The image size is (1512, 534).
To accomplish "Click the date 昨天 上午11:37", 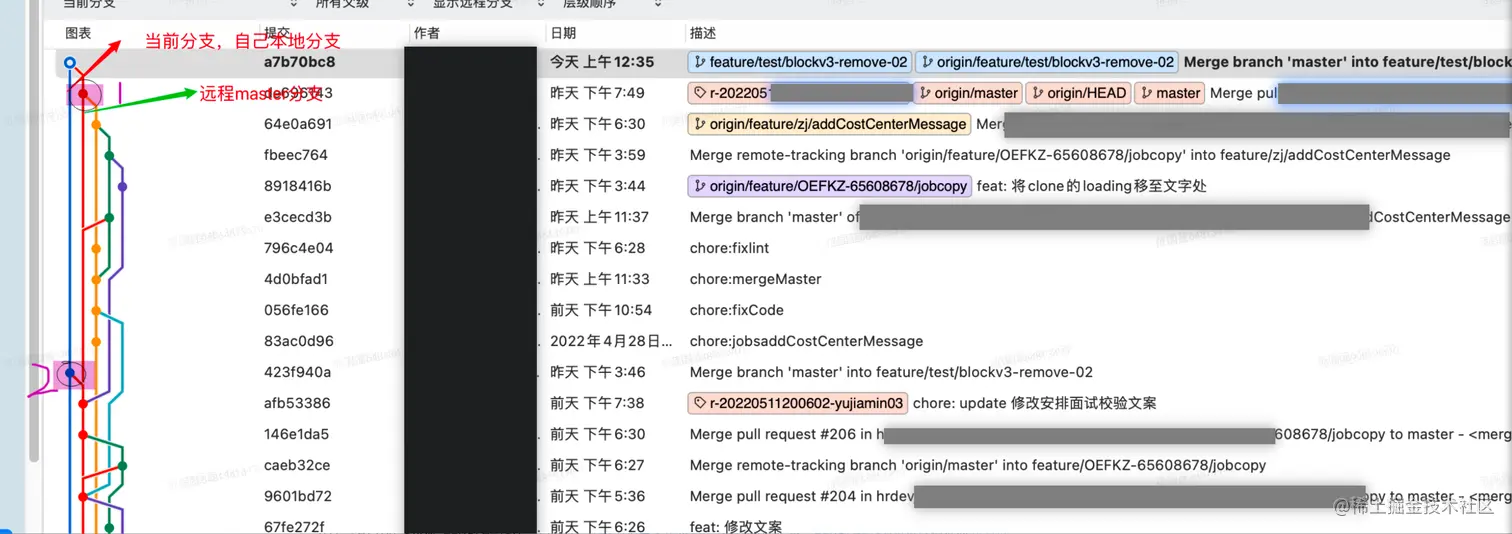I will (600, 217).
